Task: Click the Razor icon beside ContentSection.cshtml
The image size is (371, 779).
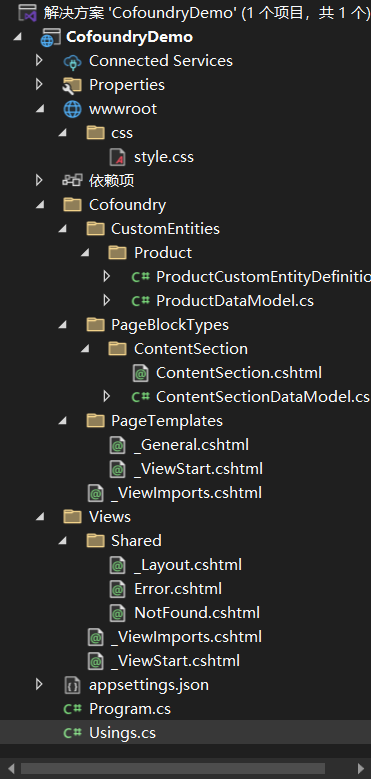Action: (x=141, y=373)
